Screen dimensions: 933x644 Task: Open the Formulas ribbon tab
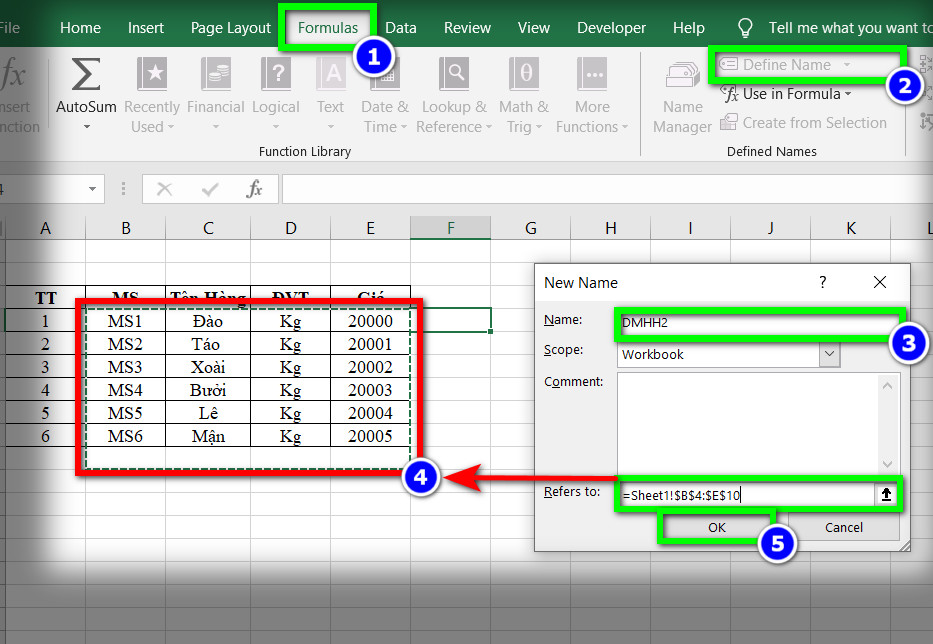coord(328,27)
